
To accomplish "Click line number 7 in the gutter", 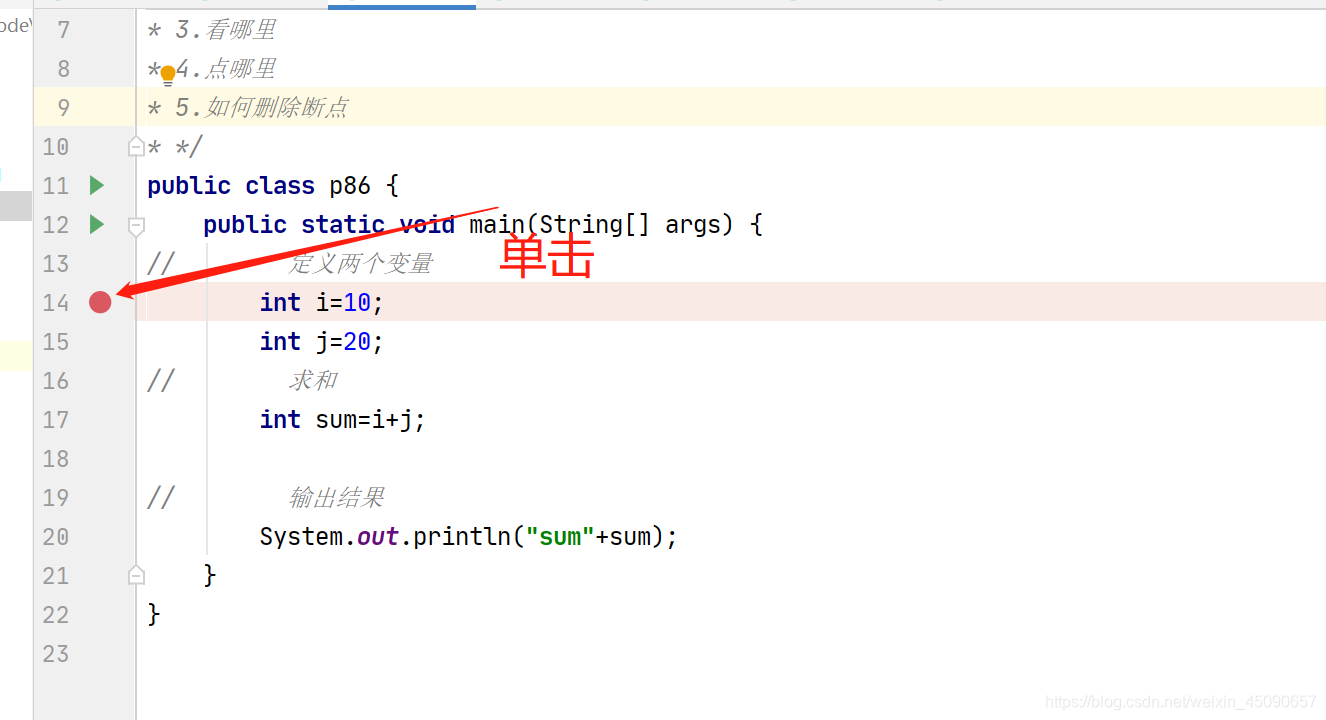I will [x=63, y=30].
